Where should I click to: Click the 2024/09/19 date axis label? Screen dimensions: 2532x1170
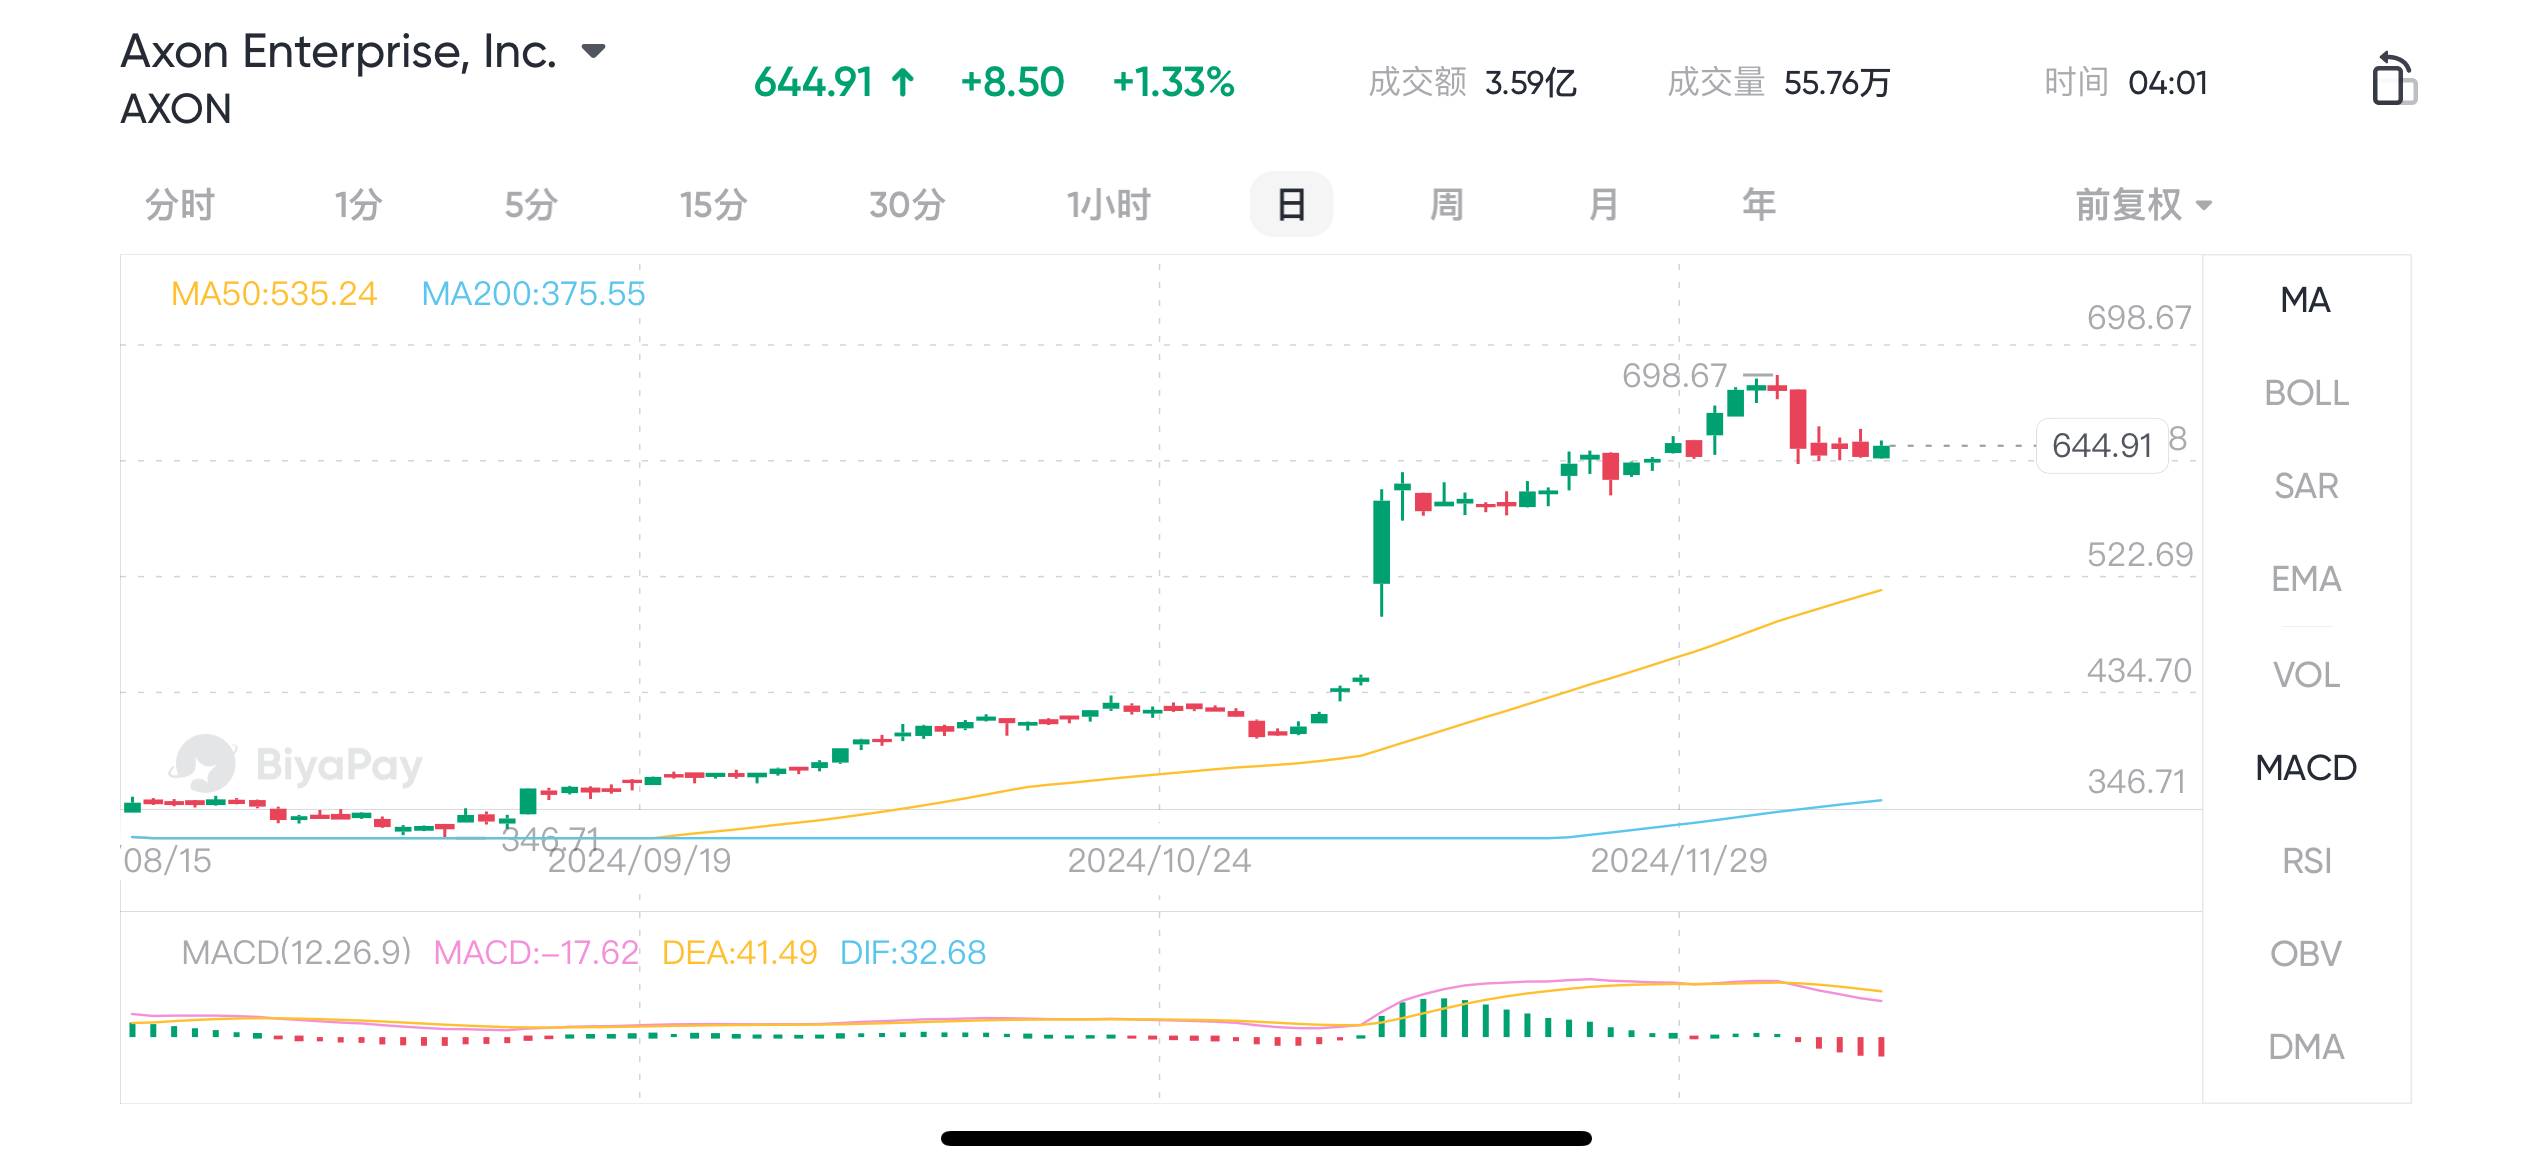pos(639,861)
